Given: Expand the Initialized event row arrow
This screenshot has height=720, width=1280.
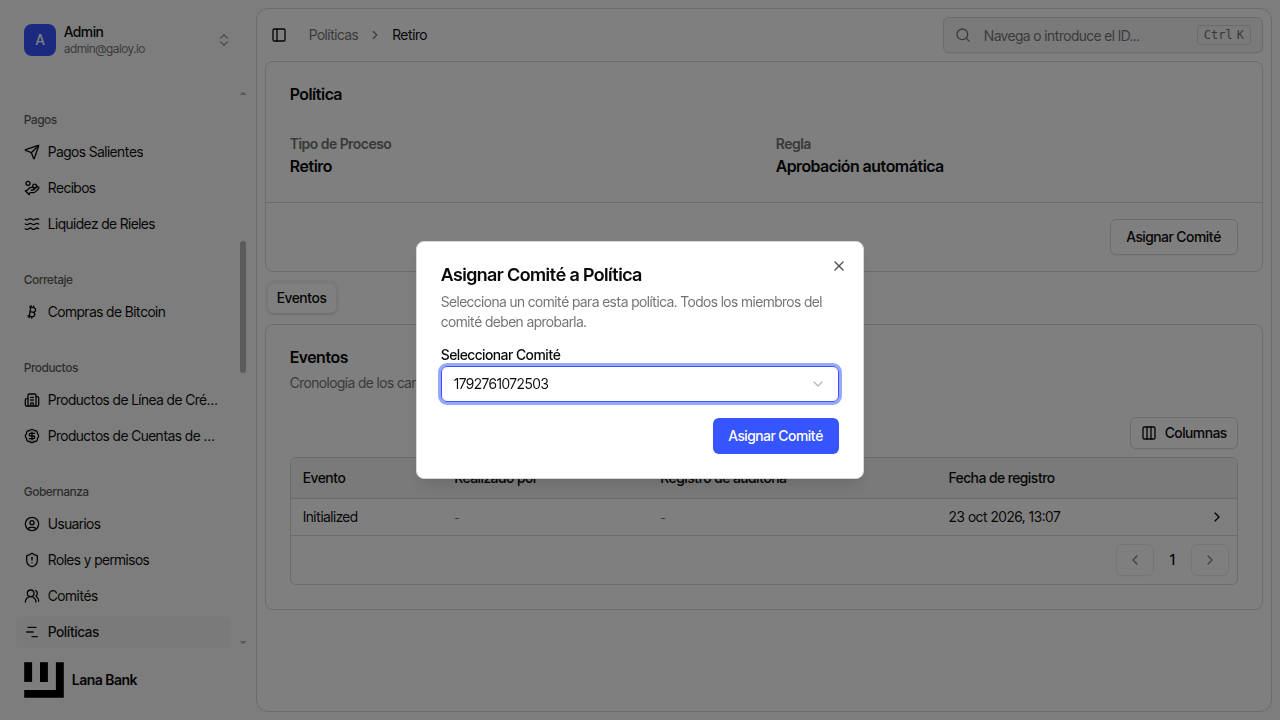Looking at the screenshot, I should point(1217,517).
